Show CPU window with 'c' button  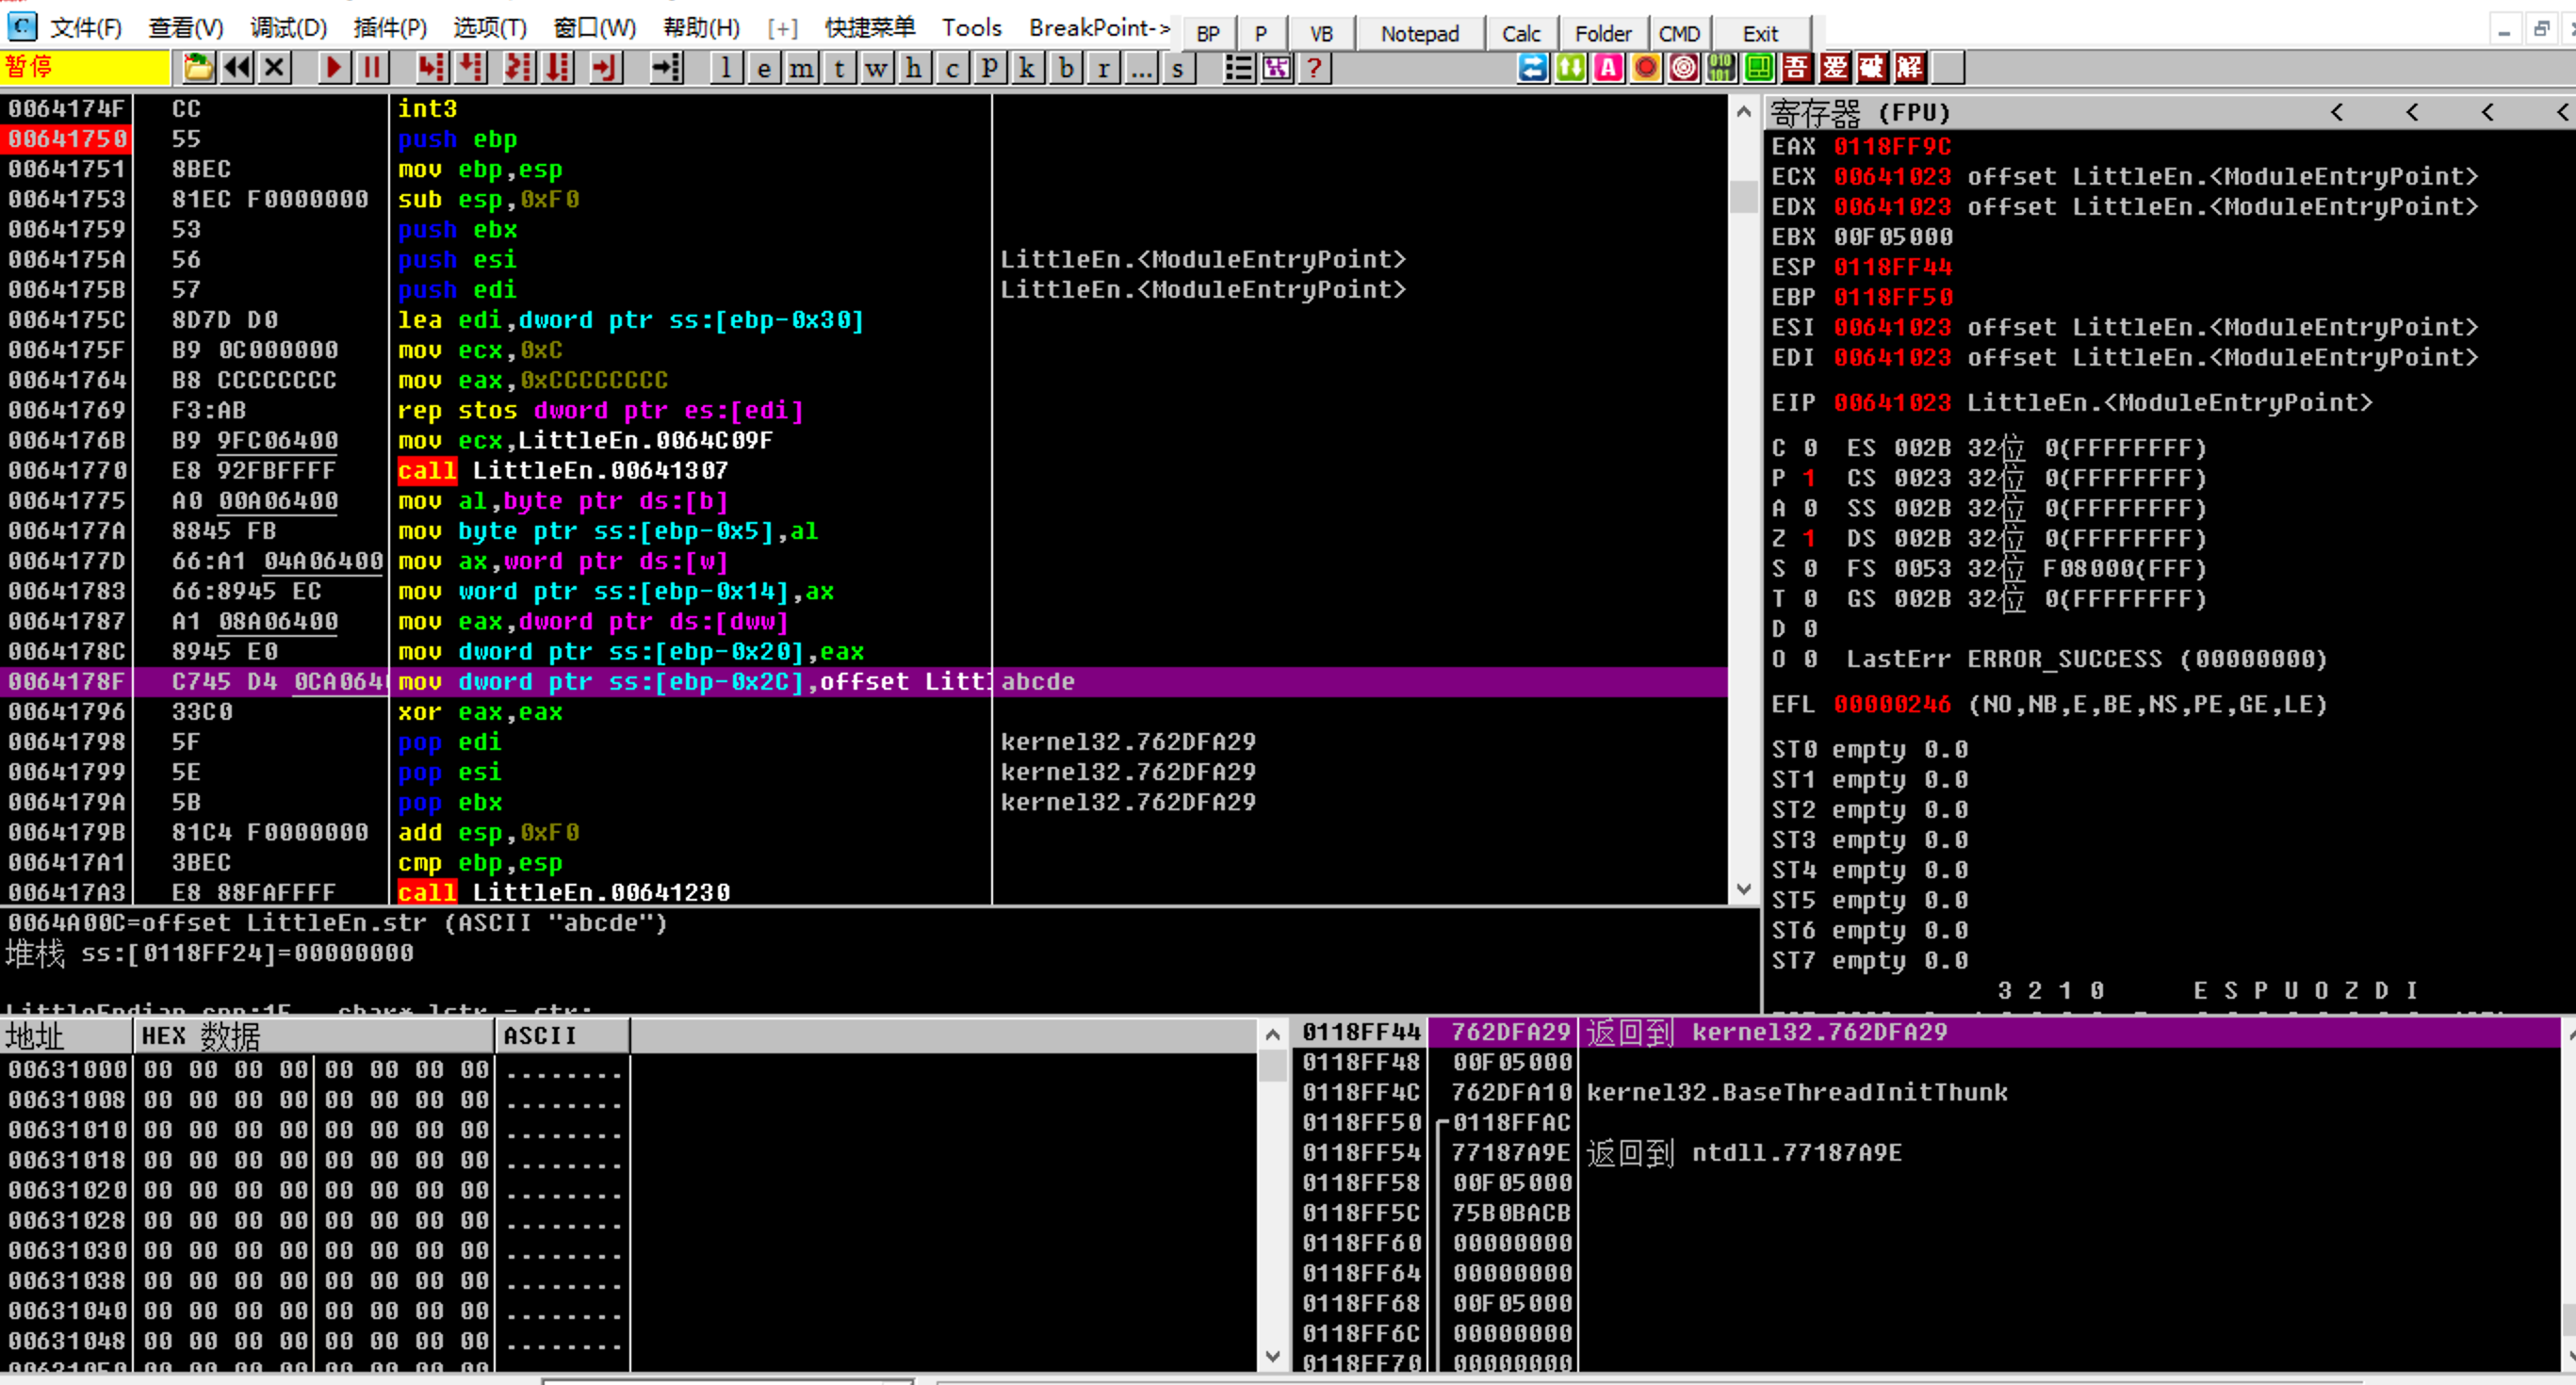click(x=952, y=68)
